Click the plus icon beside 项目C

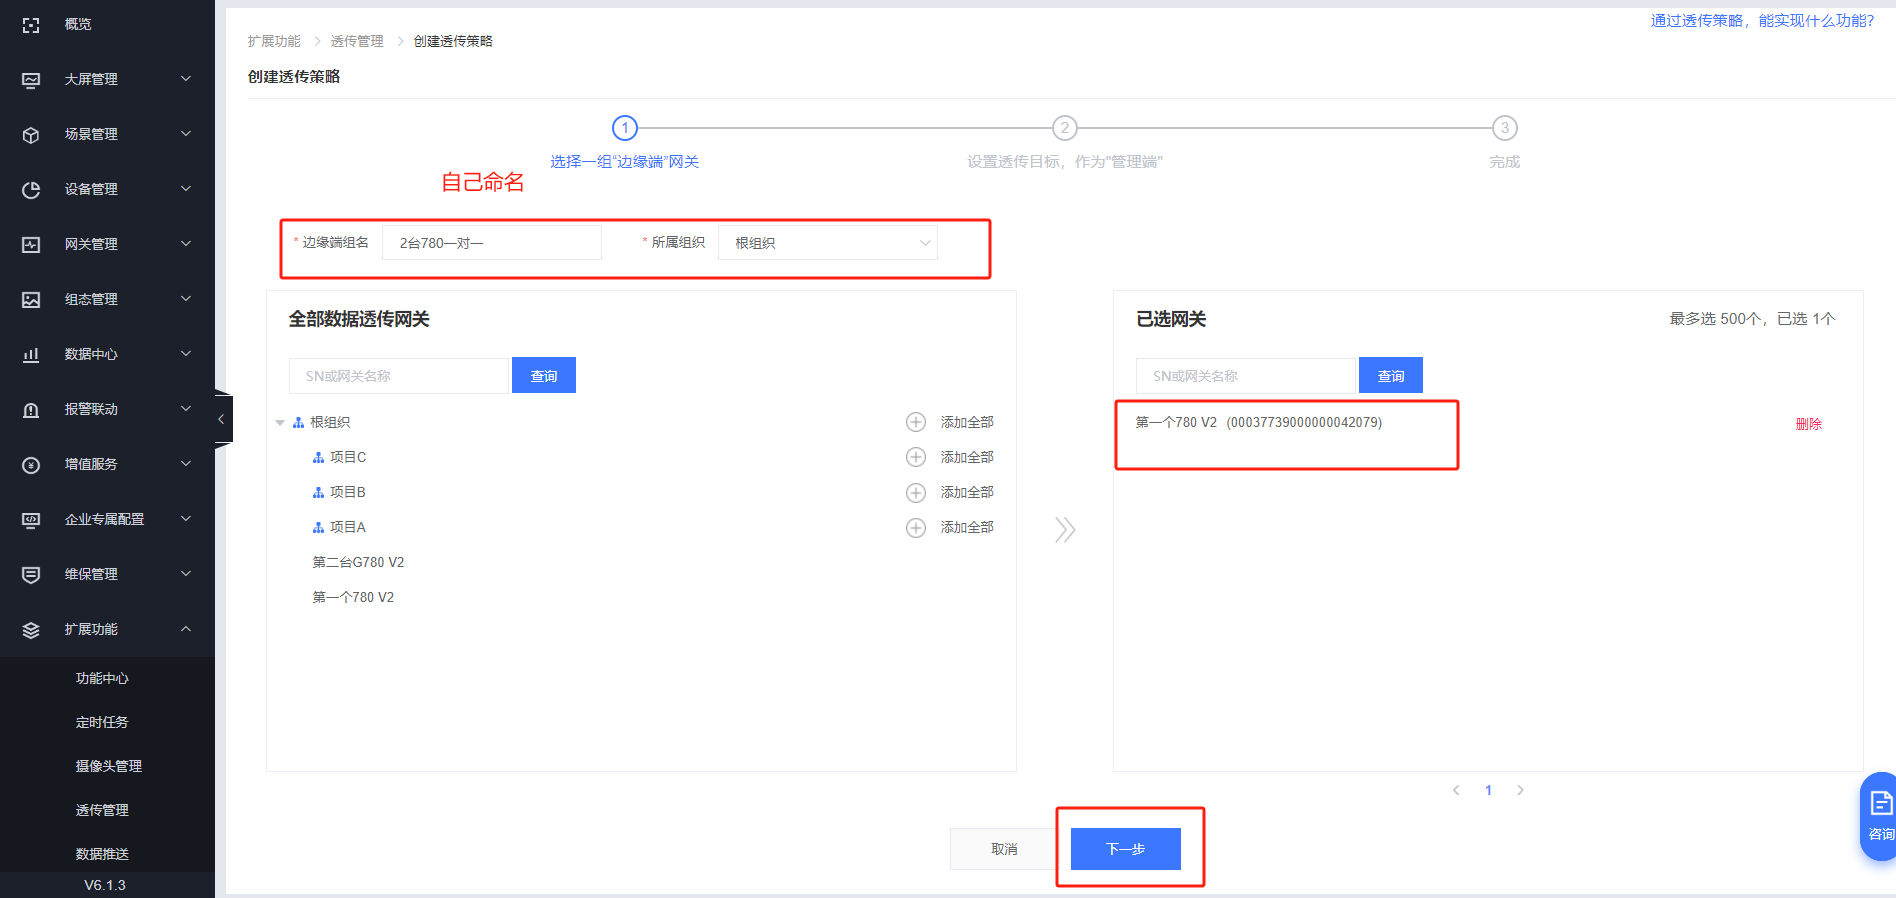pyautogui.click(x=915, y=457)
